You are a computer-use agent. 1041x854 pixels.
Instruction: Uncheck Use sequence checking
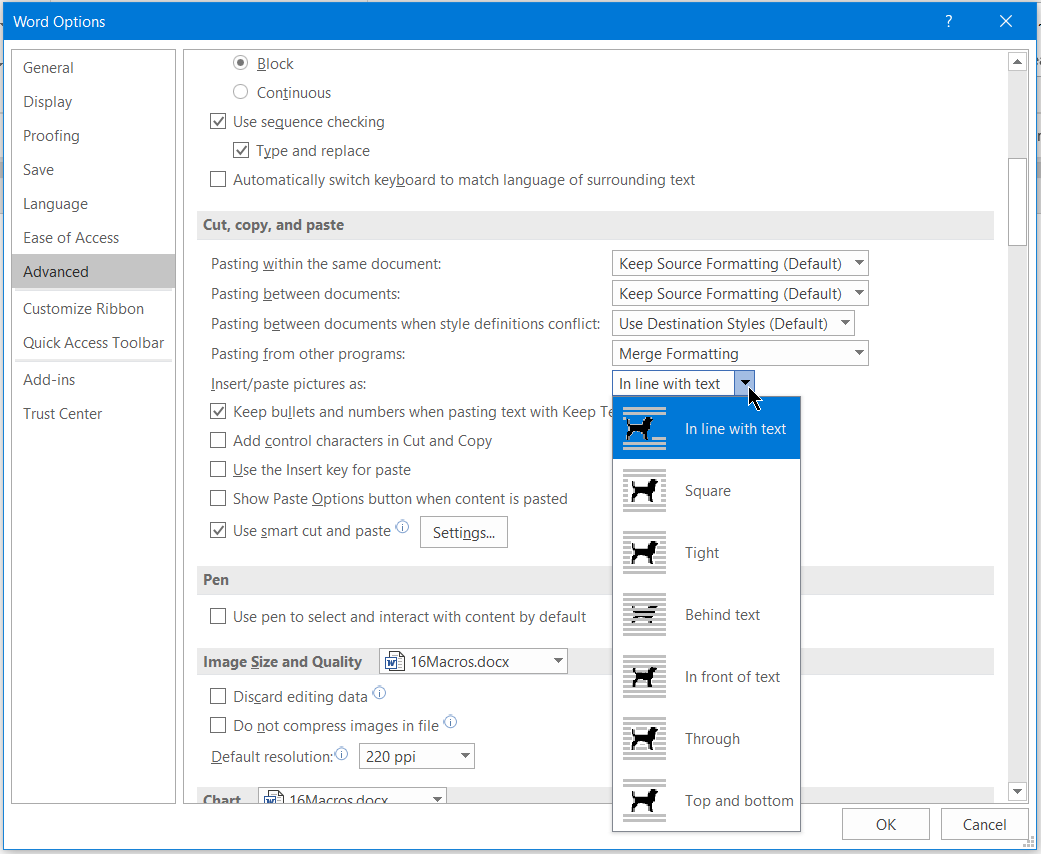pyautogui.click(x=218, y=122)
